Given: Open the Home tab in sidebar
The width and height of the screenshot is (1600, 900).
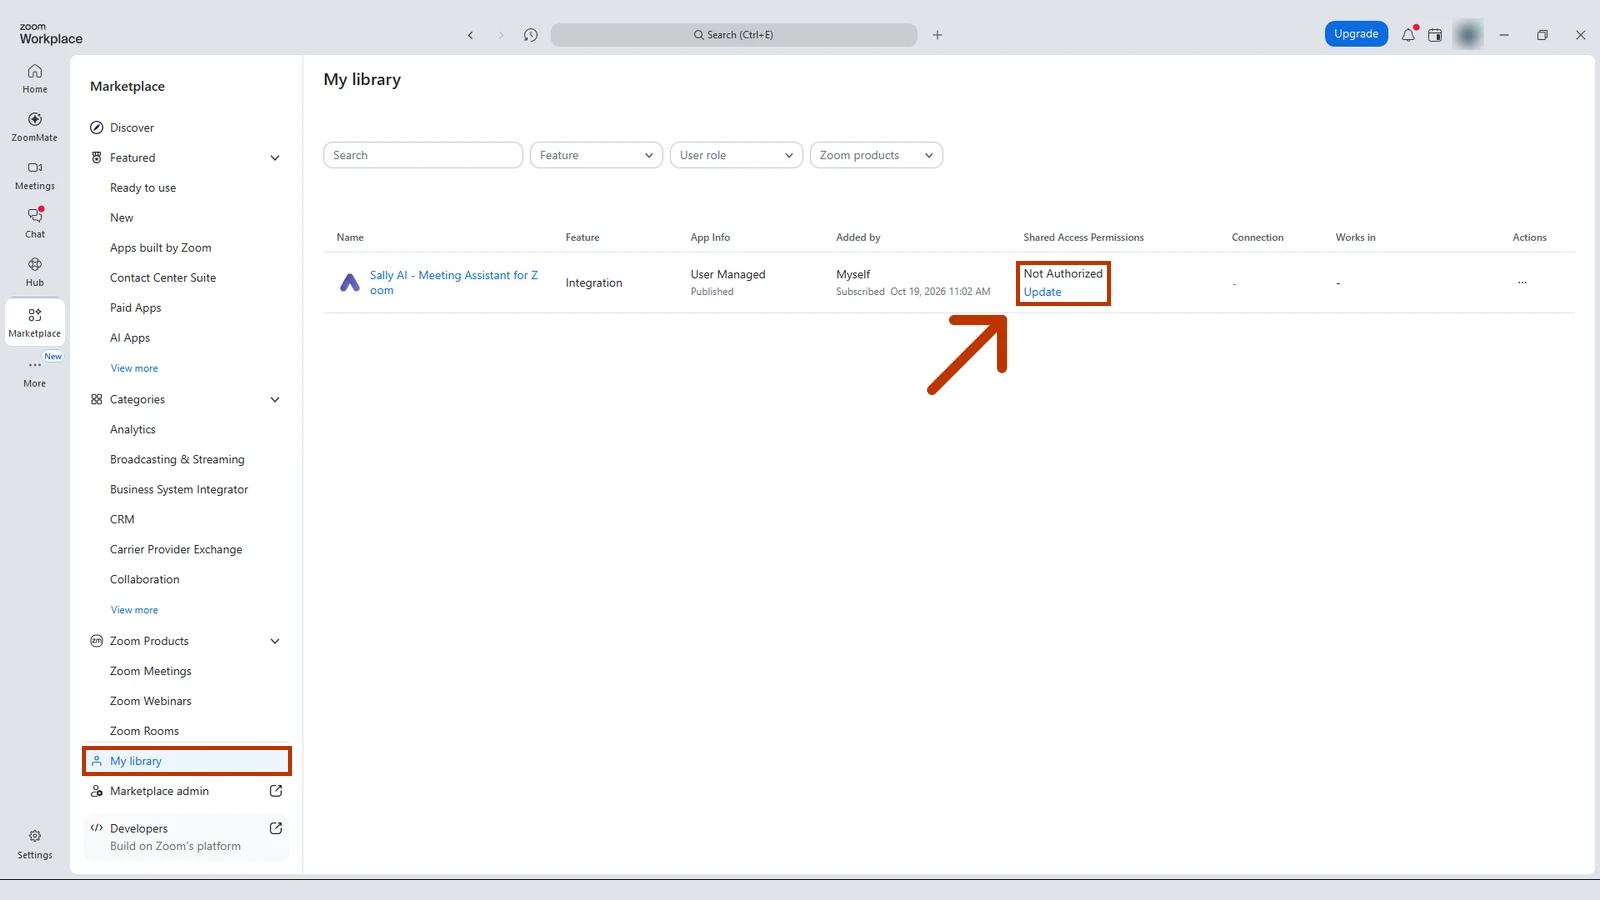Looking at the screenshot, I should tap(35, 79).
